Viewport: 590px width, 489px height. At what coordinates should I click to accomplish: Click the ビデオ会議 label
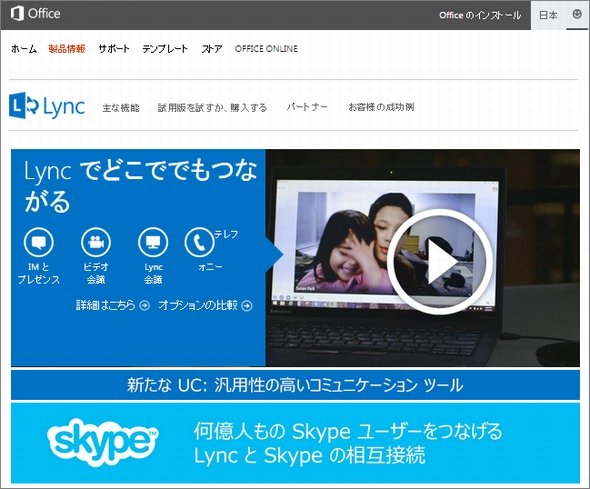pyautogui.click(x=96, y=273)
